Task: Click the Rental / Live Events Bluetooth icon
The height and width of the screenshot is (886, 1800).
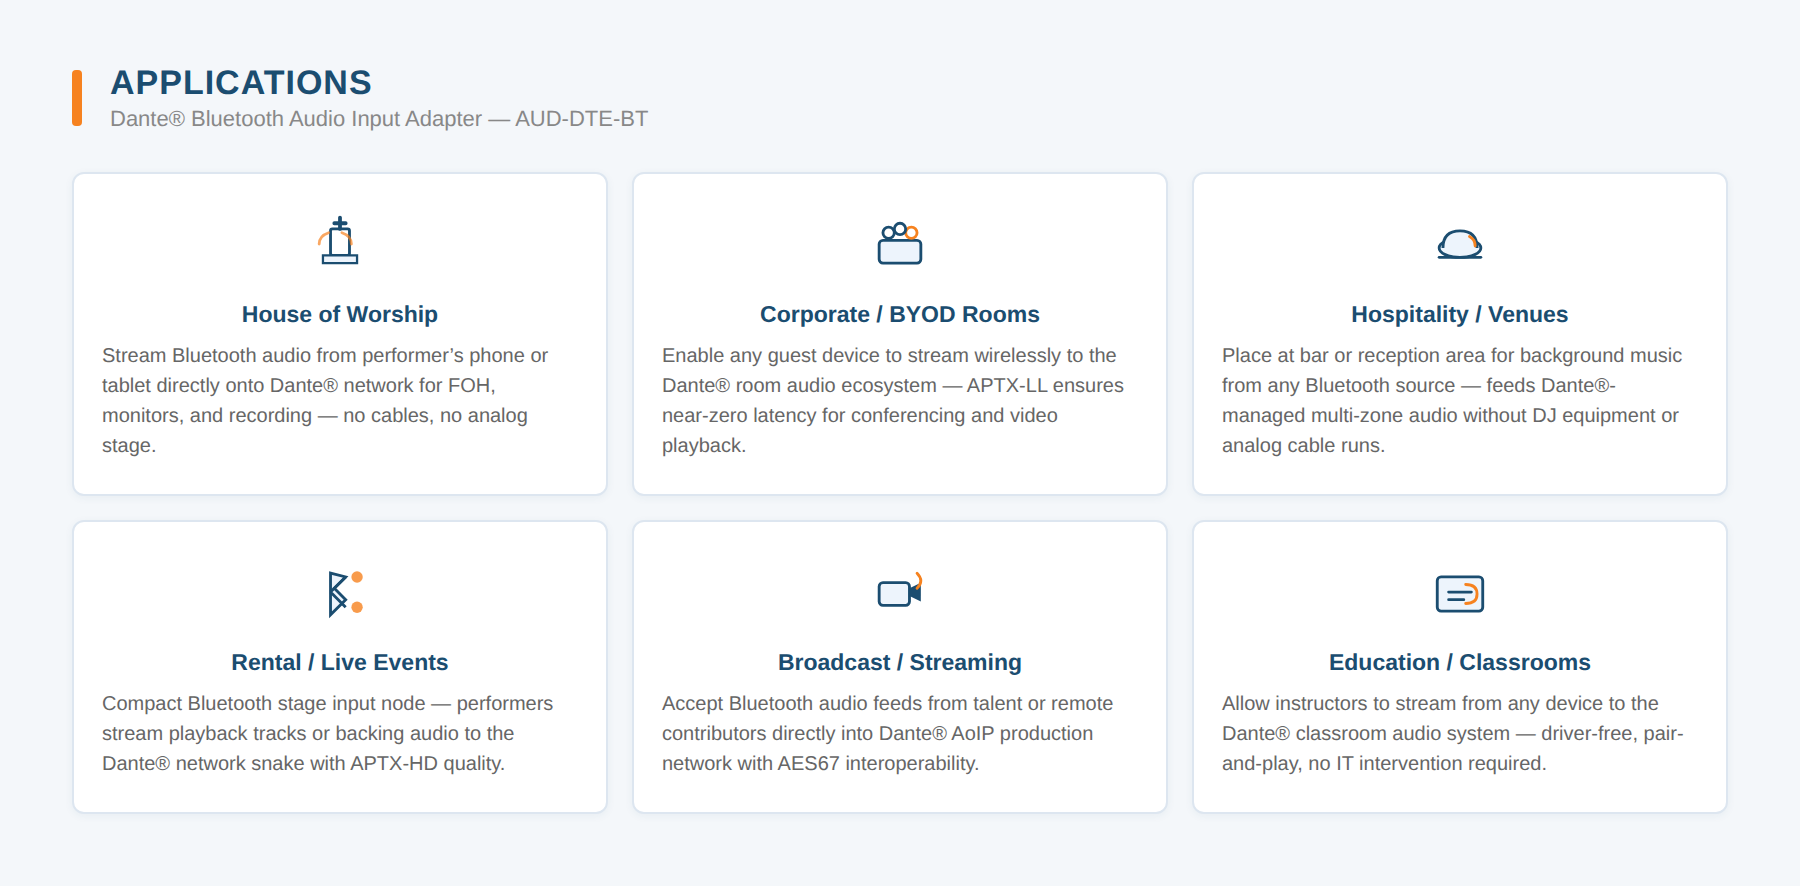Action: pos(345,593)
